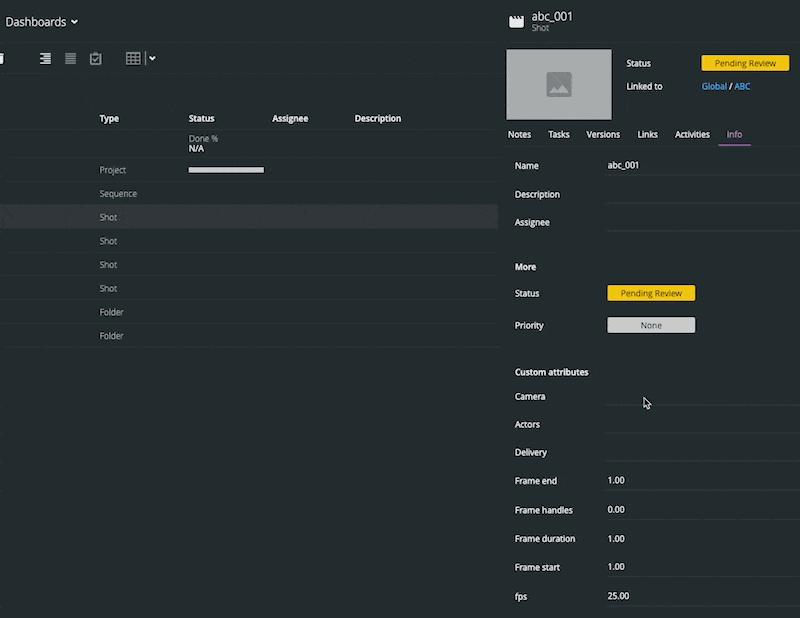The height and width of the screenshot is (618, 800).
Task: Switch to the Versions tab
Action: [x=603, y=134]
